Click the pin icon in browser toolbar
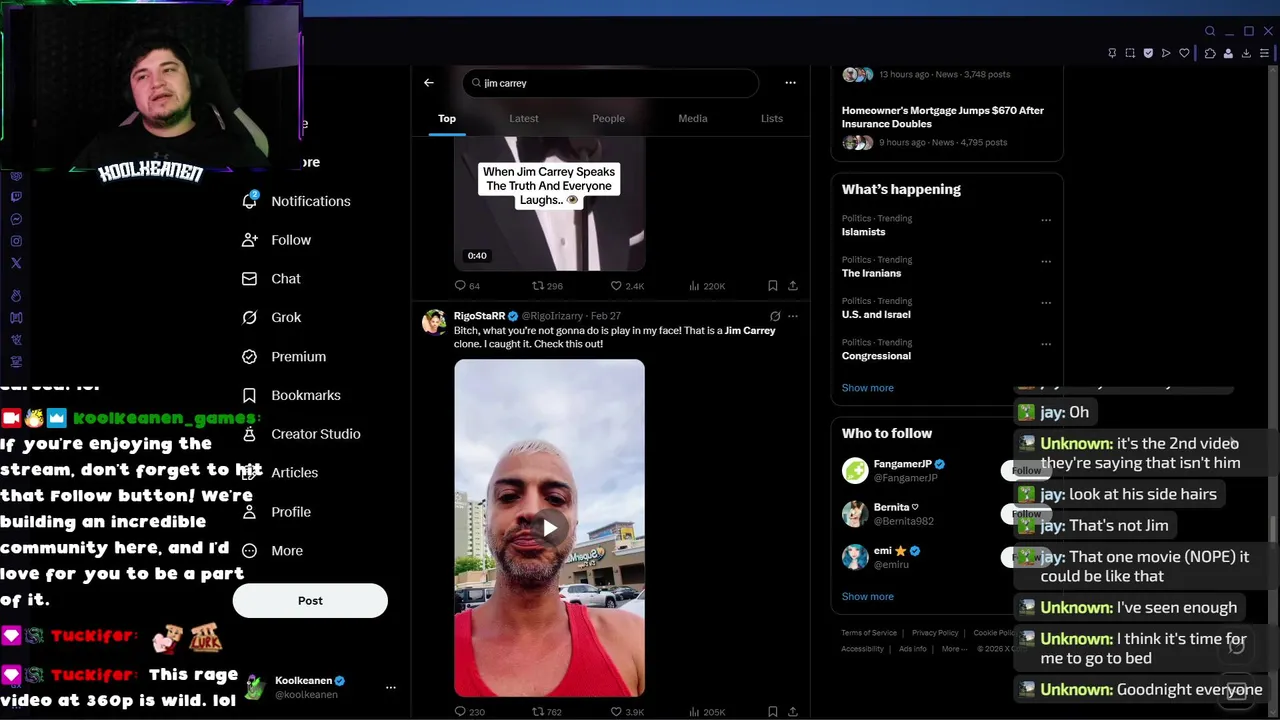1280x720 pixels. [1112, 53]
